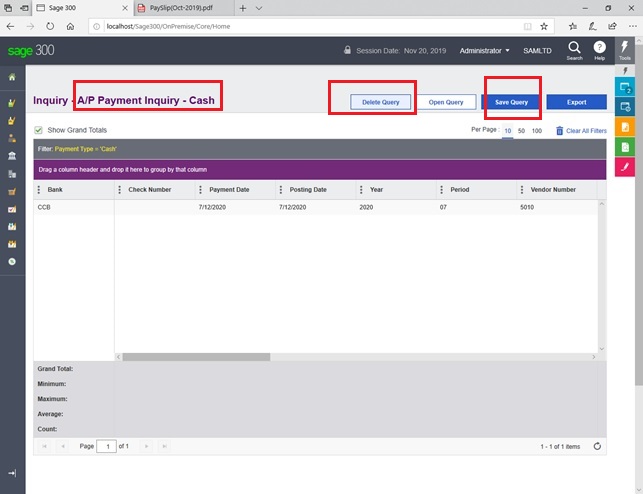Show the browser tab list chevron
This screenshot has width=643, height=494.
coord(259,8)
